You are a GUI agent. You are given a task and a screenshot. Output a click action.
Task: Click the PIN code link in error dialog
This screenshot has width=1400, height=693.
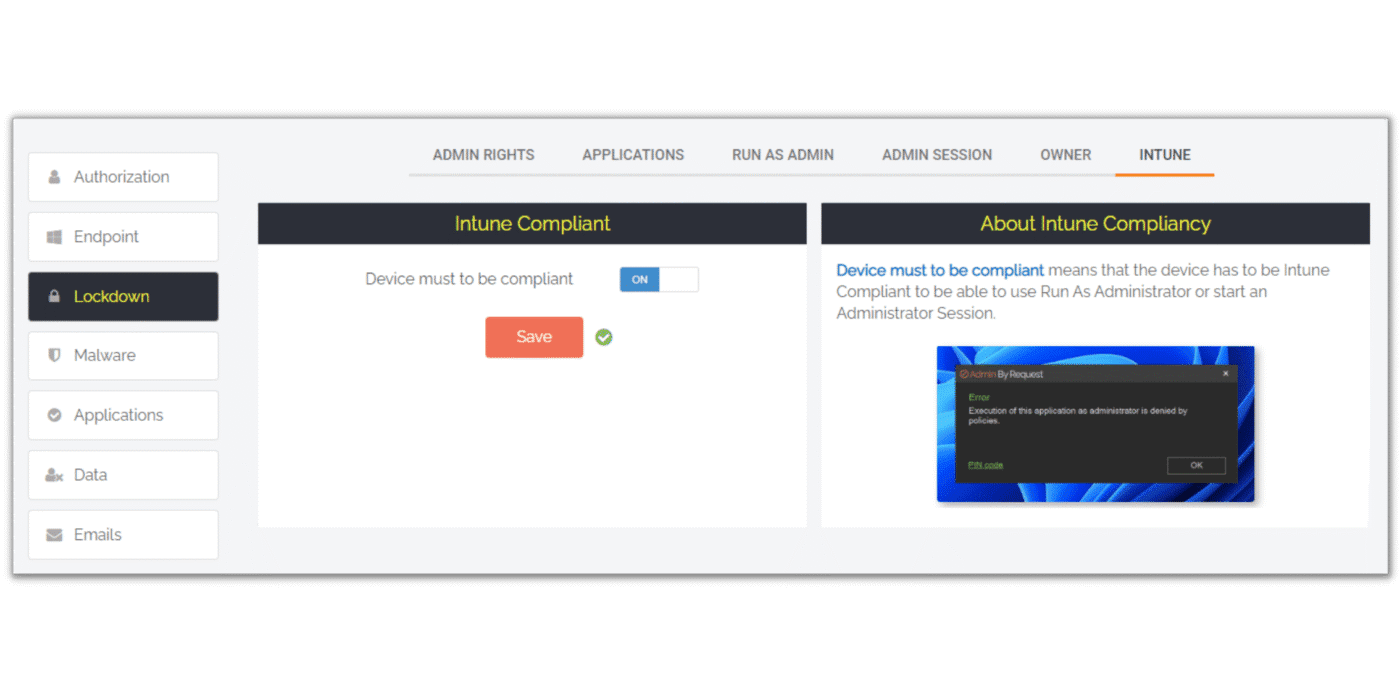[985, 465]
